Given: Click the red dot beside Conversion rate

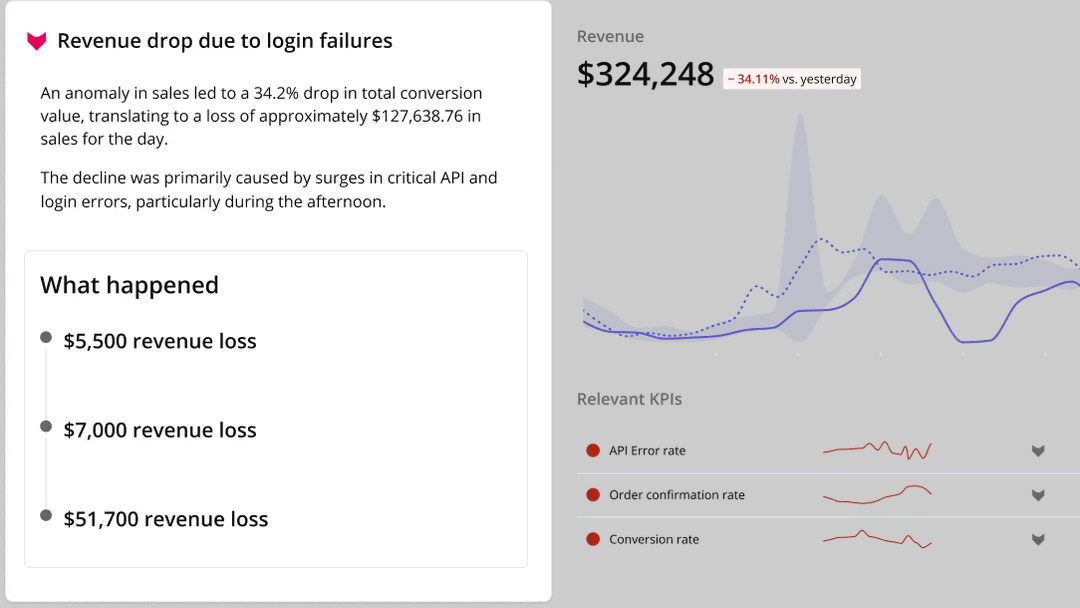Looking at the screenshot, I should (592, 539).
